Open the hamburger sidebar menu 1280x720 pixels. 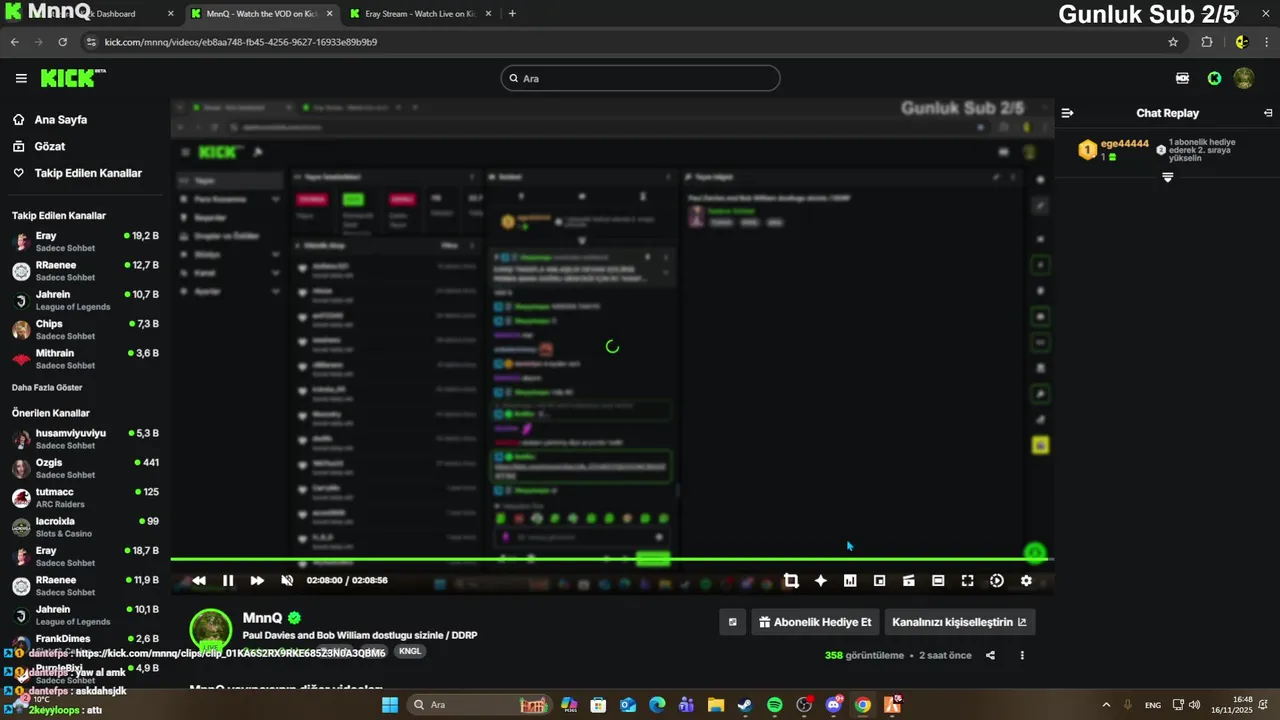tap(21, 78)
